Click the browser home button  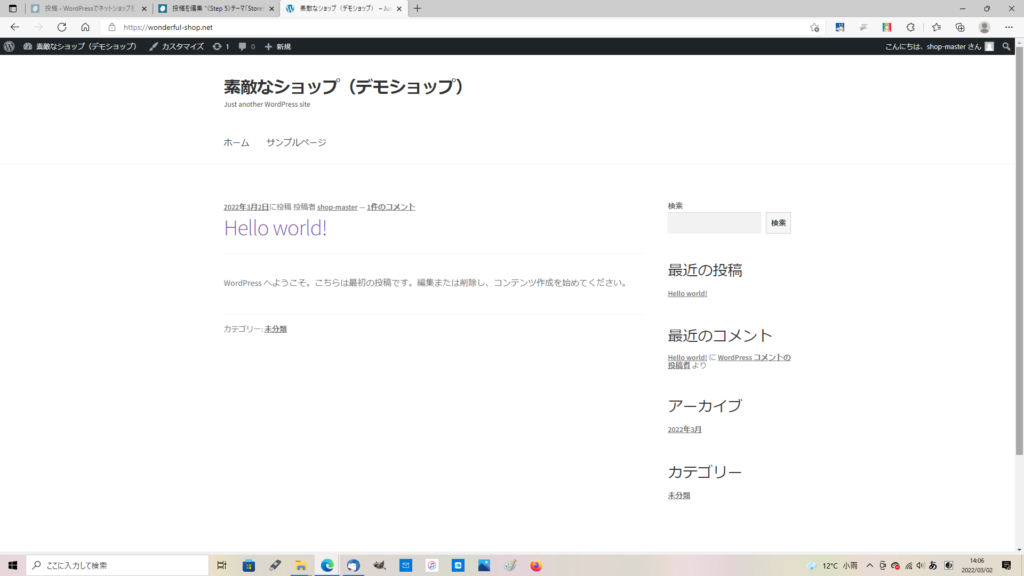click(85, 27)
